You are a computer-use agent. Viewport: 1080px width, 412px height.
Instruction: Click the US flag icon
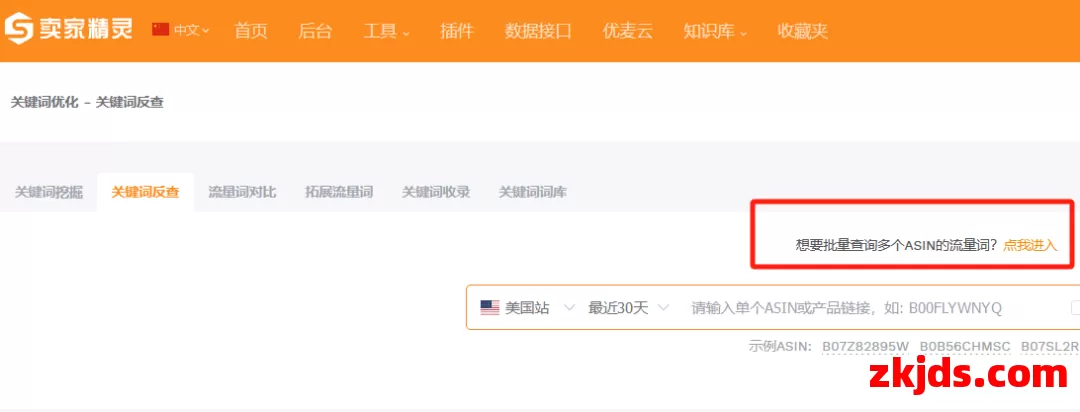pos(490,307)
